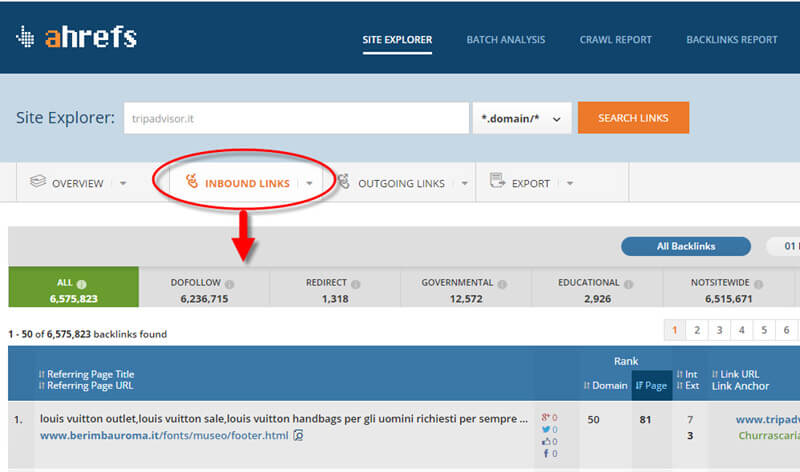Click the Inbound Links icon
The height and width of the screenshot is (472, 800).
(x=192, y=181)
